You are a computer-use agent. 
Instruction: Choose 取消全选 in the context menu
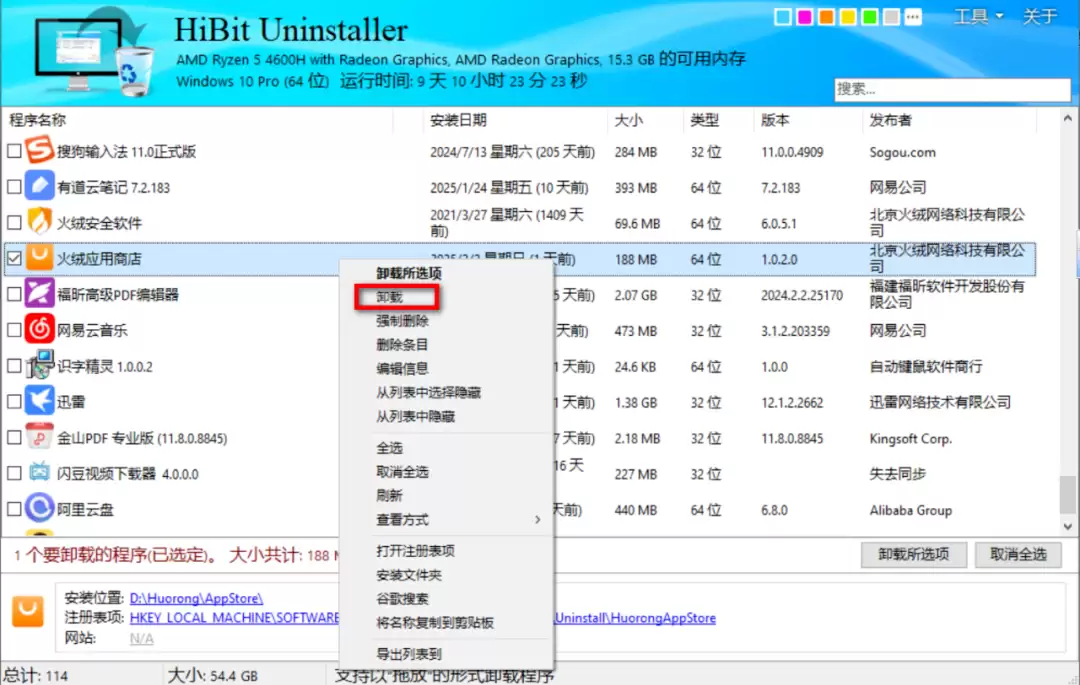point(402,472)
